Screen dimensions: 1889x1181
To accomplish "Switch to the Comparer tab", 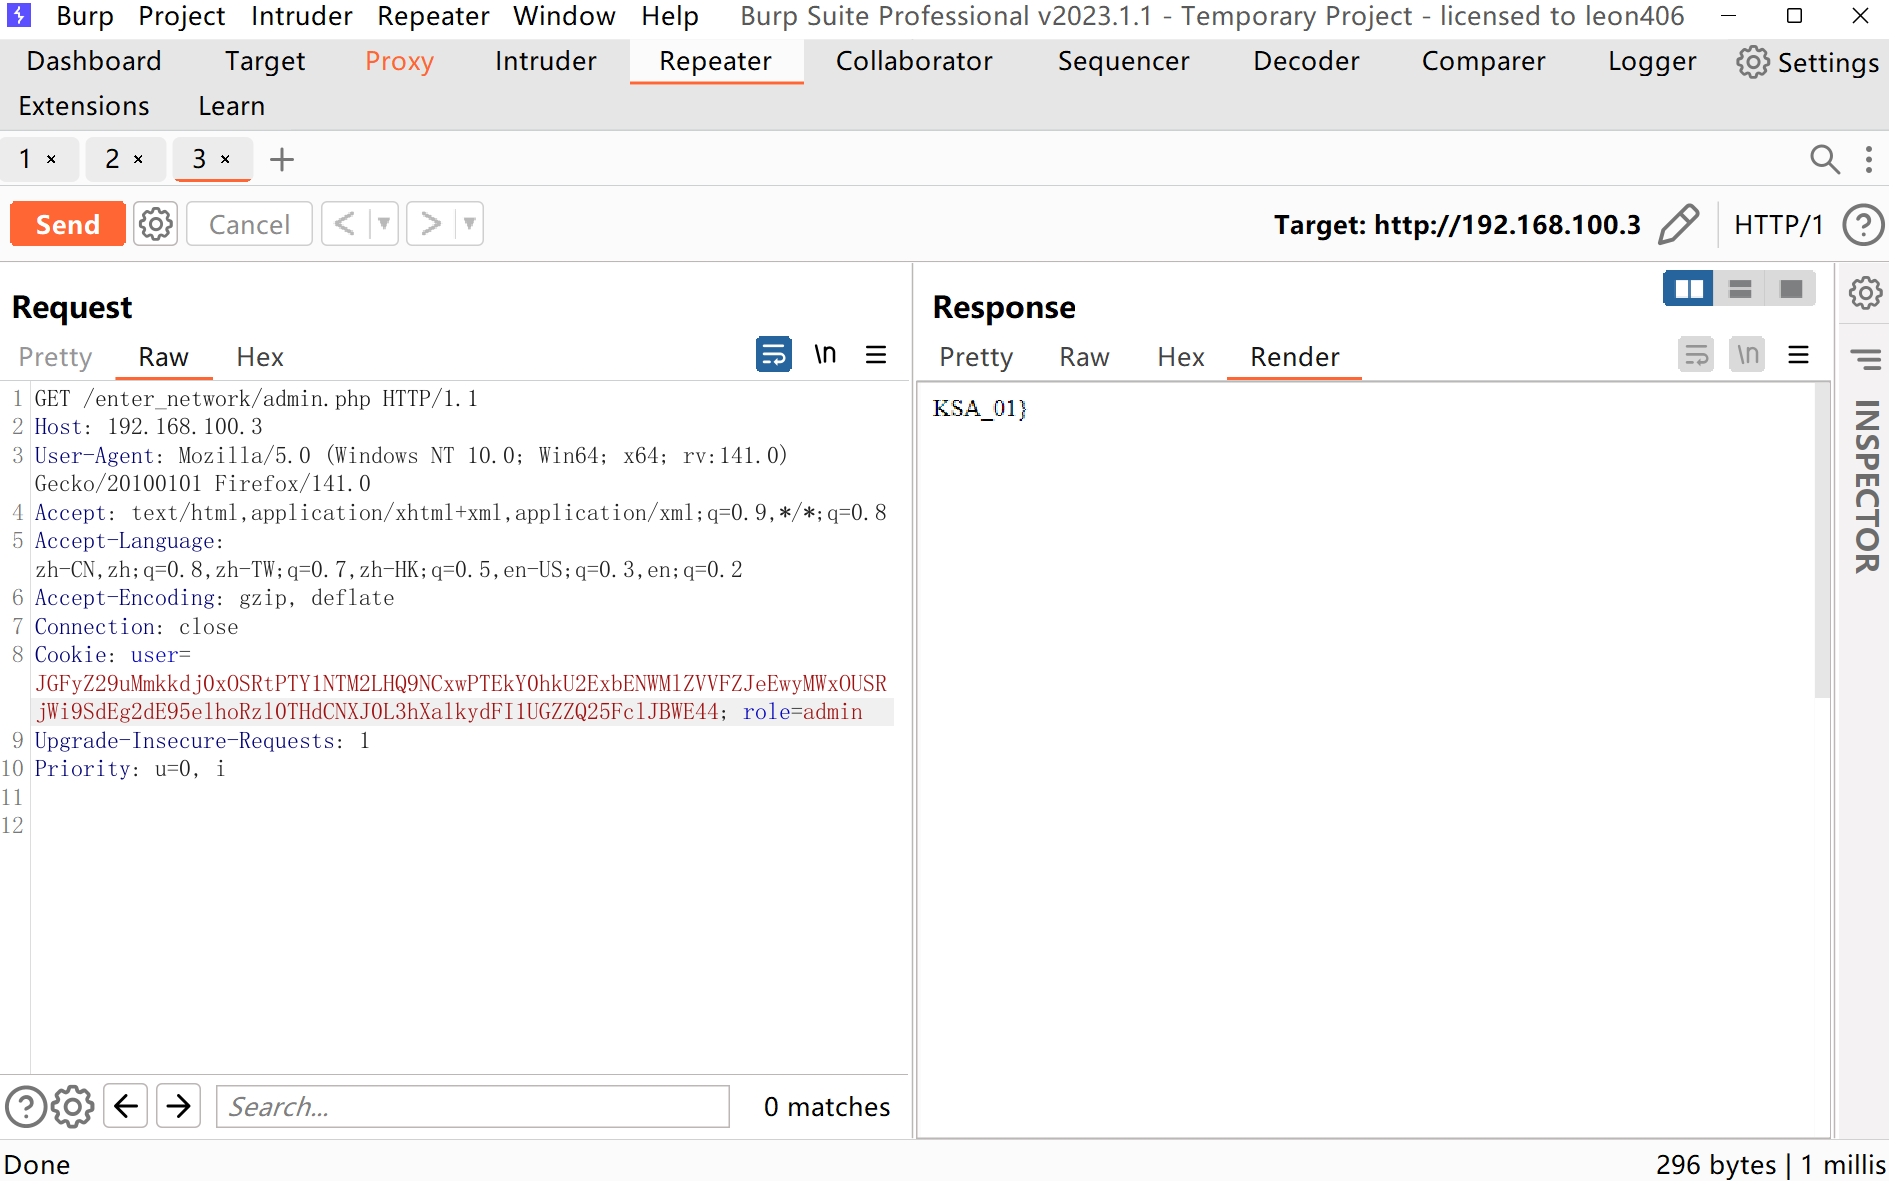I will coord(1484,61).
